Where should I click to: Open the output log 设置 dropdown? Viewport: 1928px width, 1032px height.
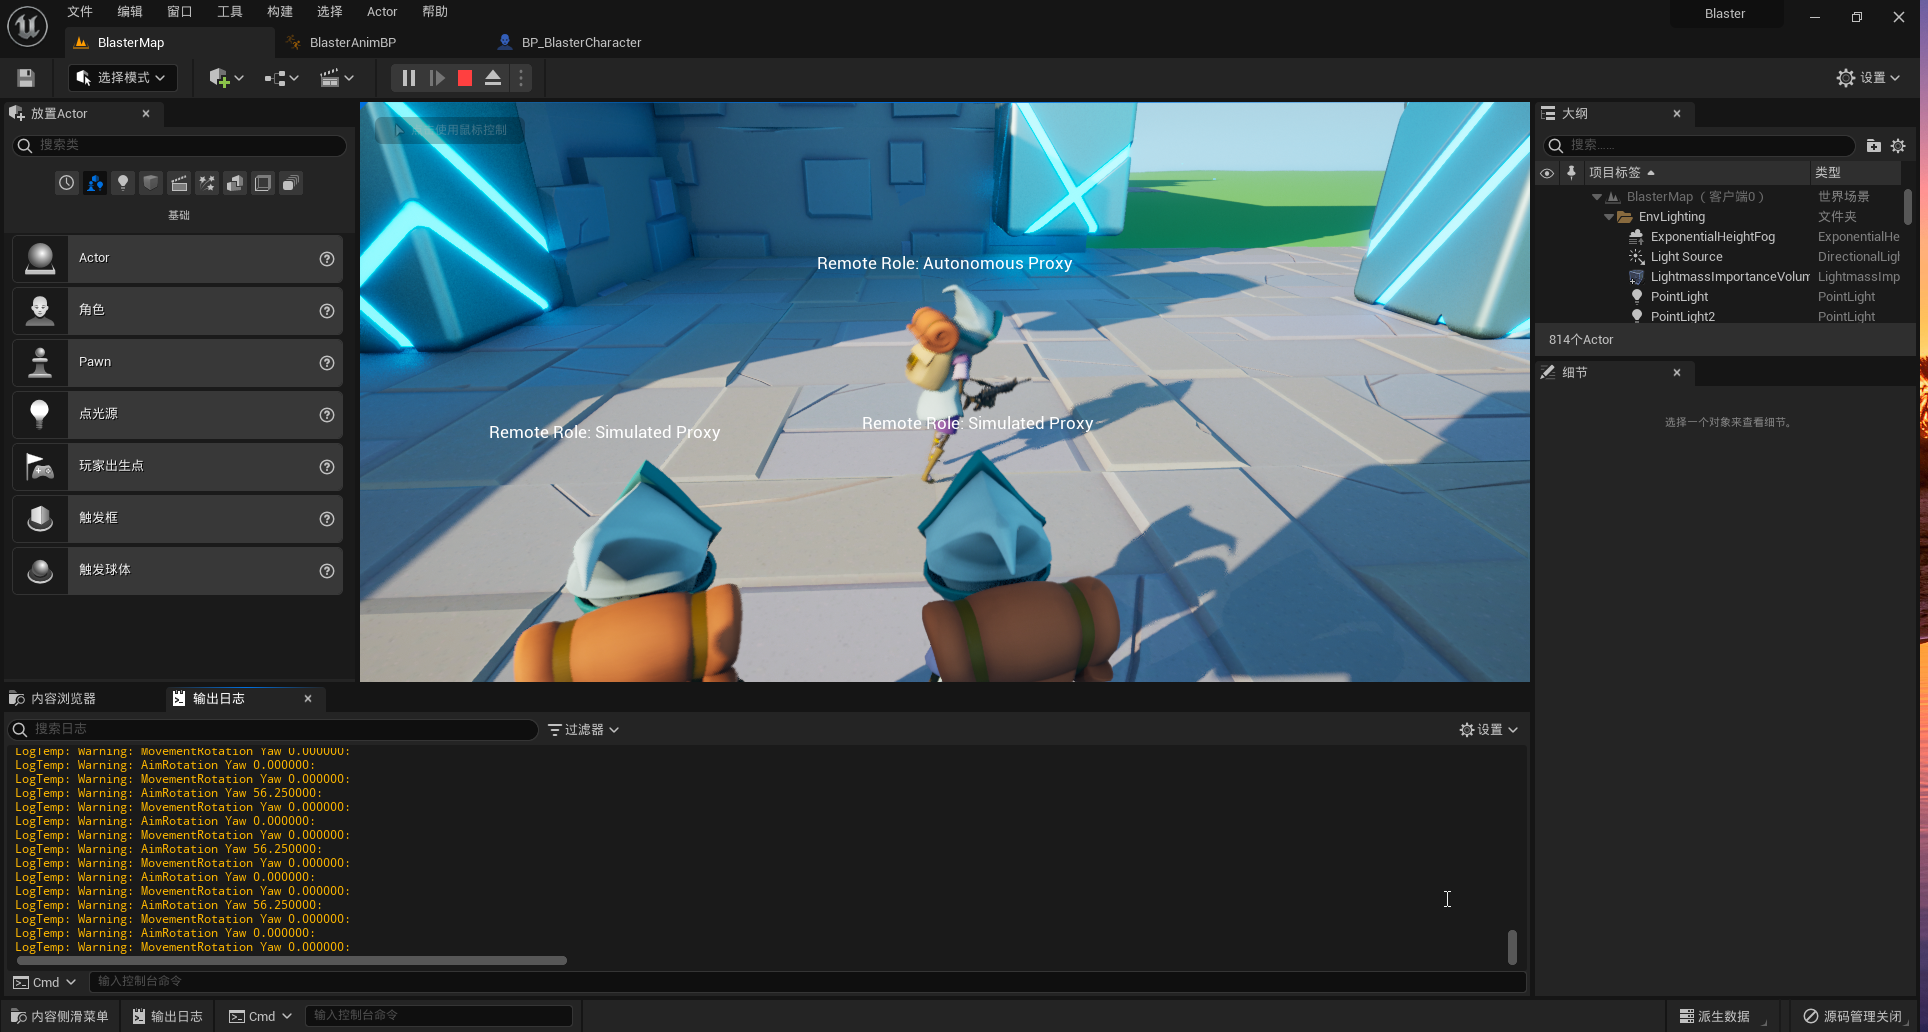[x=1489, y=730]
